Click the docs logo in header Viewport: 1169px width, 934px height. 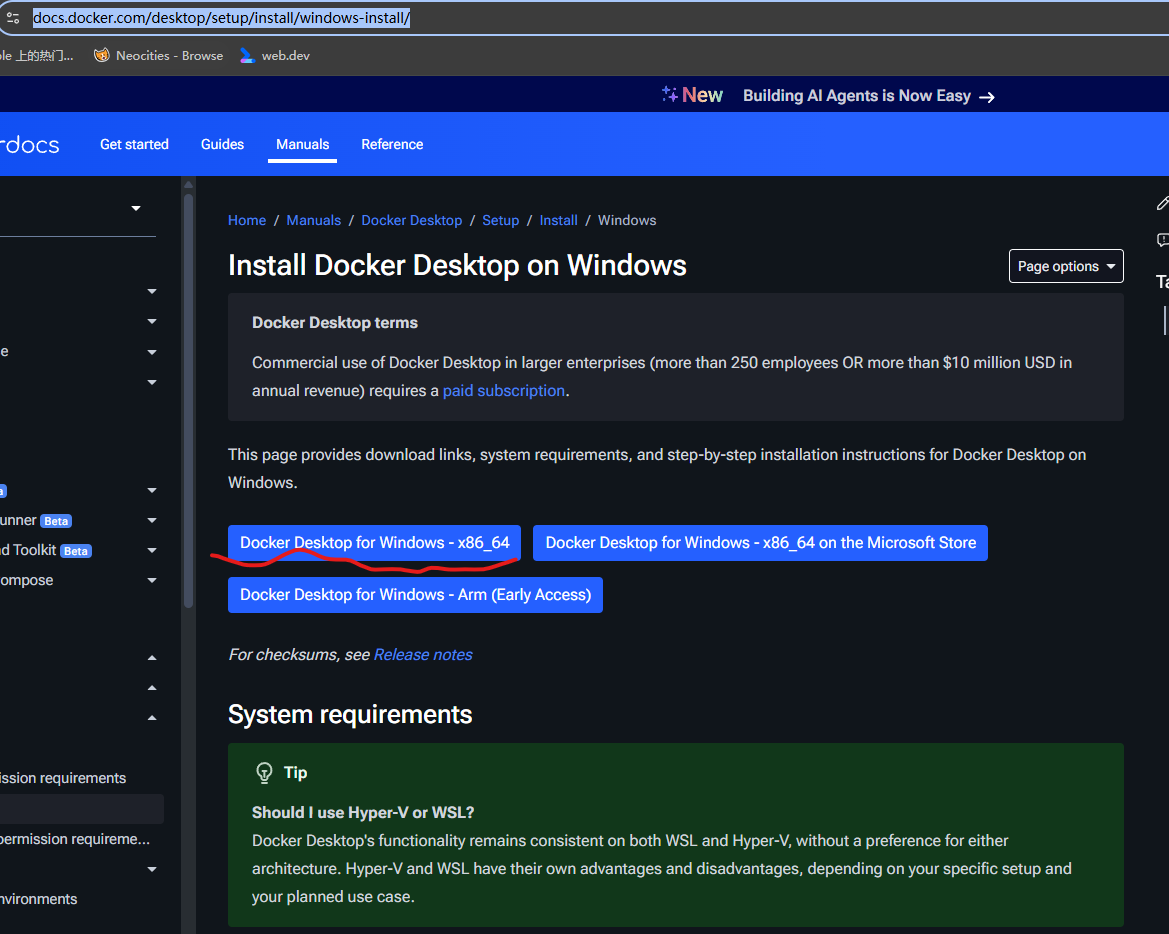coord(30,145)
